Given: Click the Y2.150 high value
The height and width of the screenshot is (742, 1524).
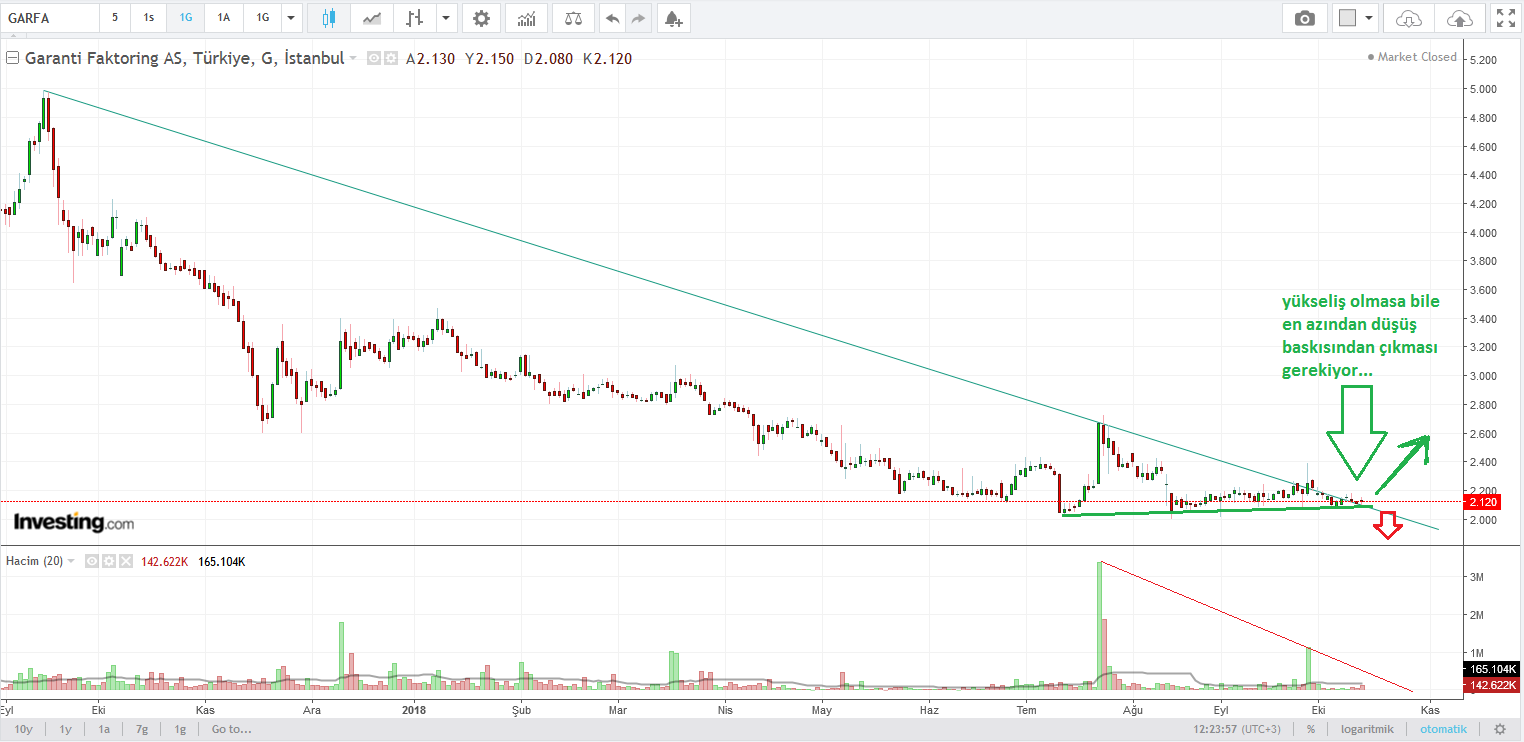Looking at the screenshot, I should pos(489,59).
